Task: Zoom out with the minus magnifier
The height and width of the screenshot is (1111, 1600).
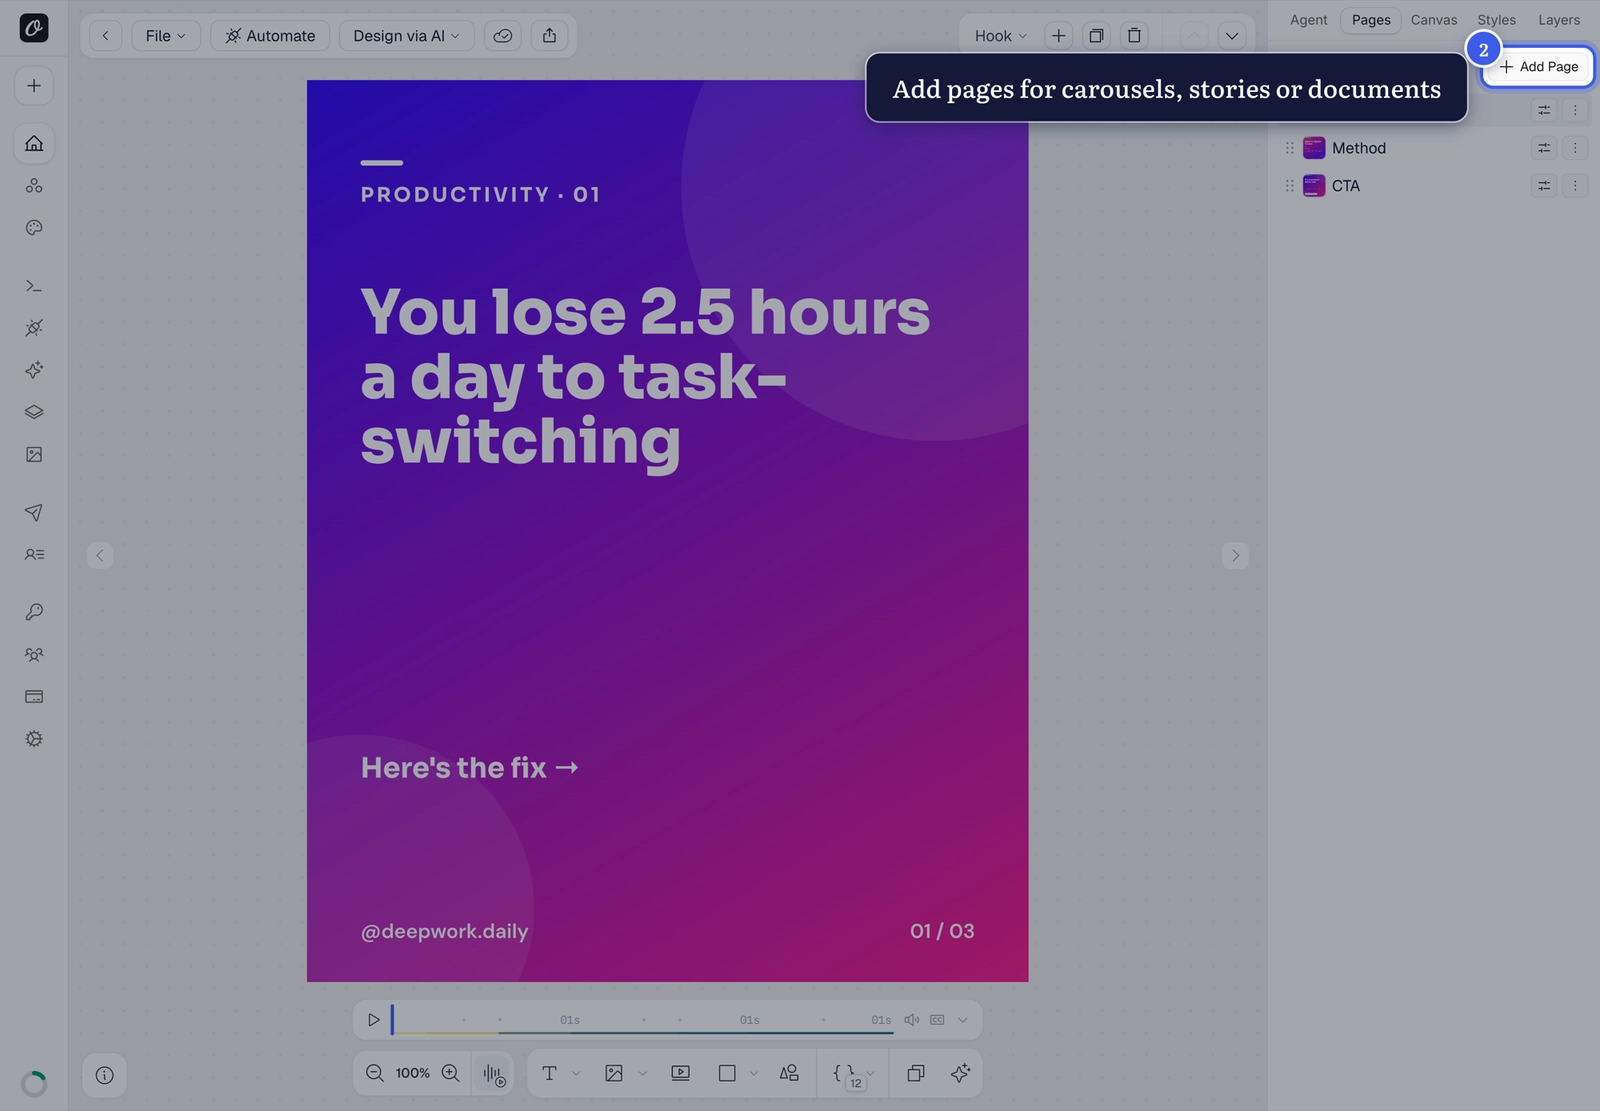Action: click(375, 1073)
